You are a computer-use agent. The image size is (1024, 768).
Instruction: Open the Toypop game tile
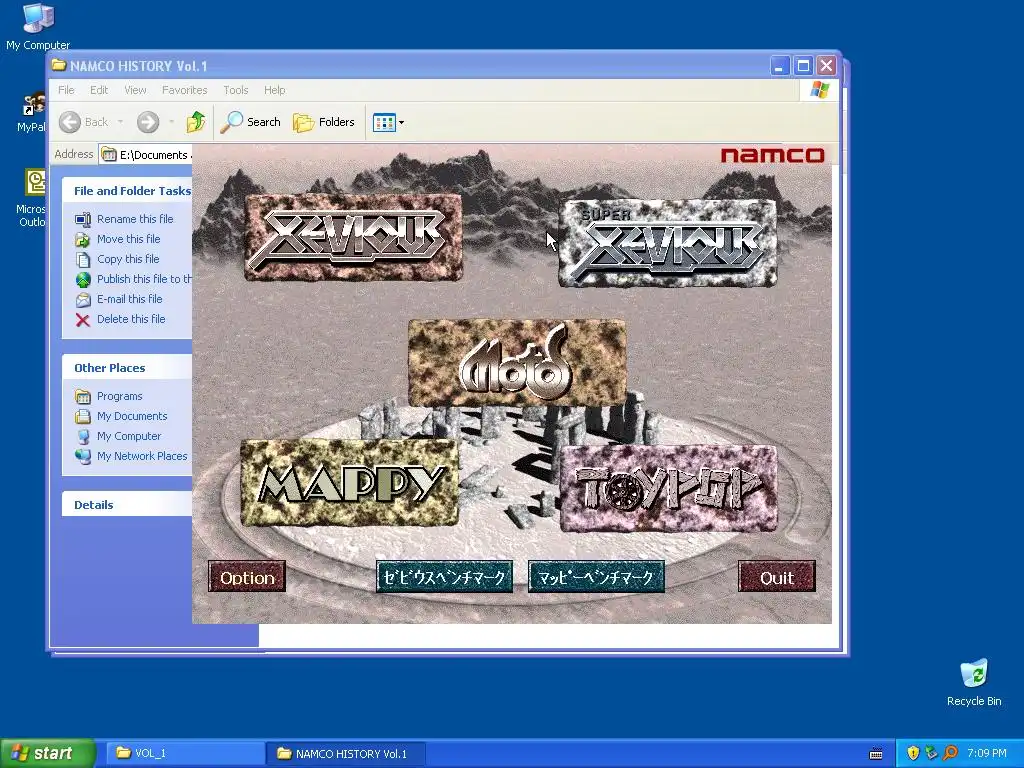point(669,489)
